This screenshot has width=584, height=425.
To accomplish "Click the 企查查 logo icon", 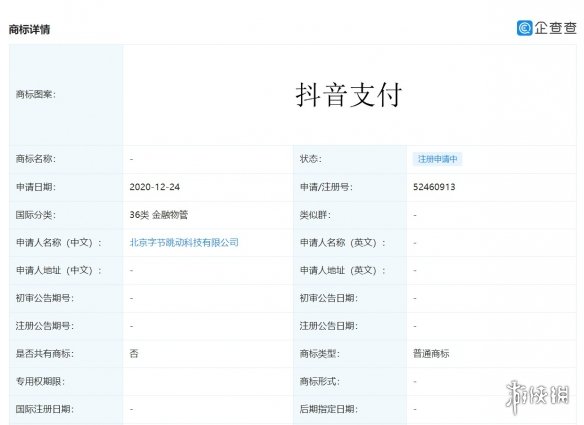I will point(524,28).
